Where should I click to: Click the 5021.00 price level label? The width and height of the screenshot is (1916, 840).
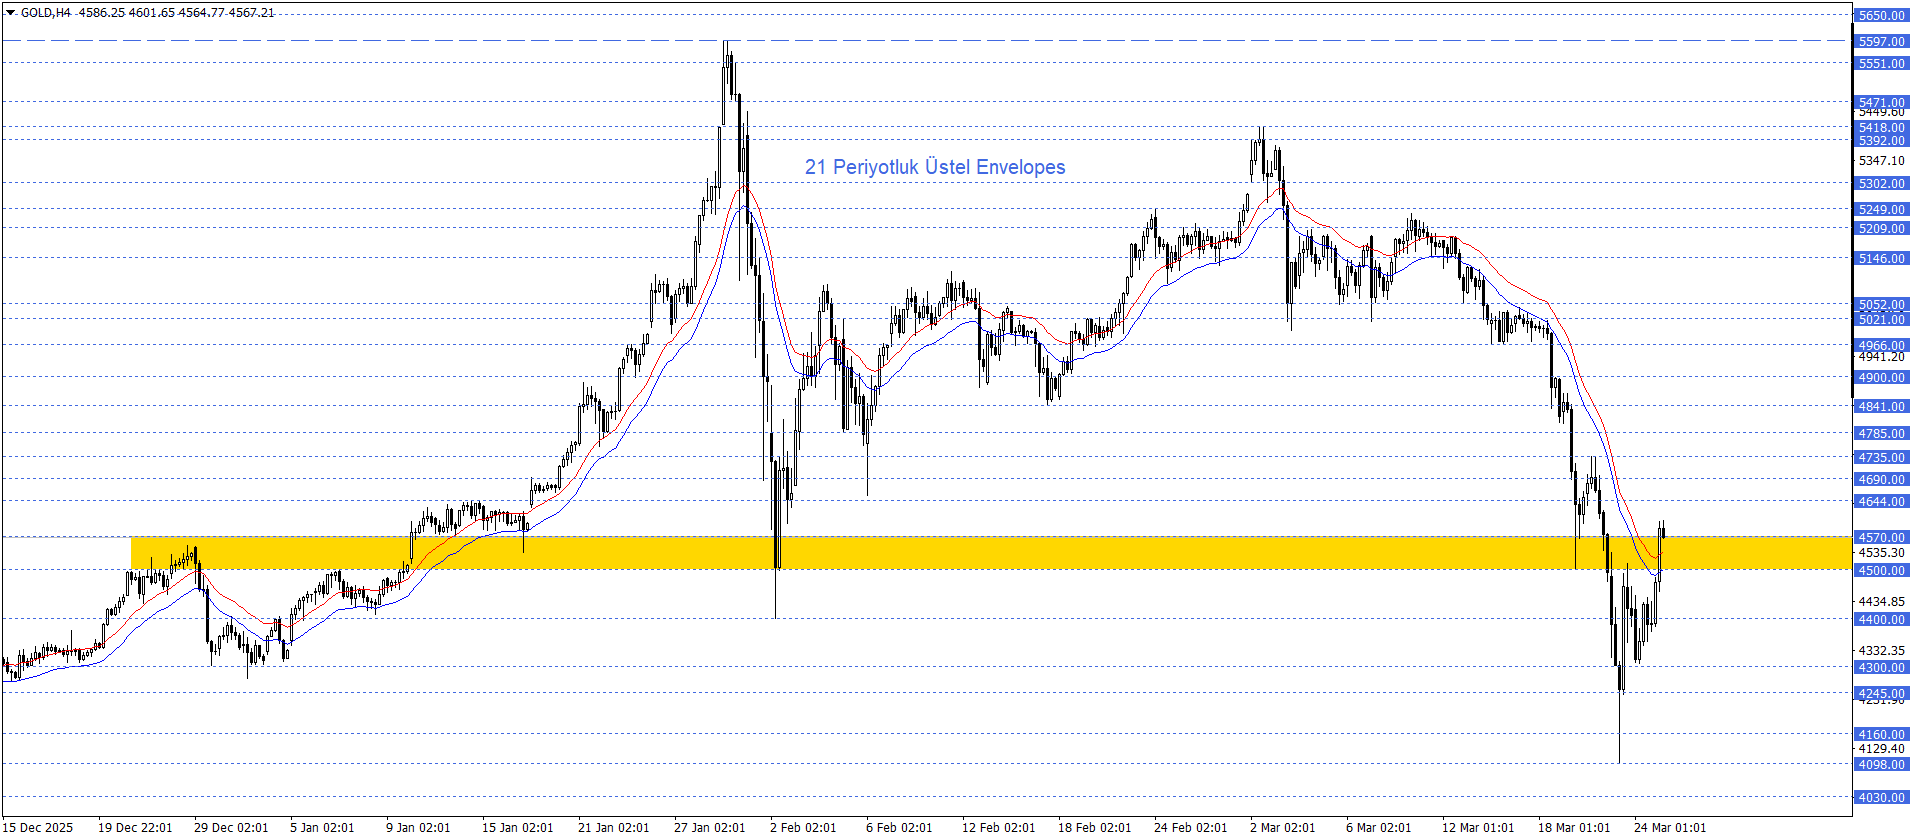tap(1881, 320)
